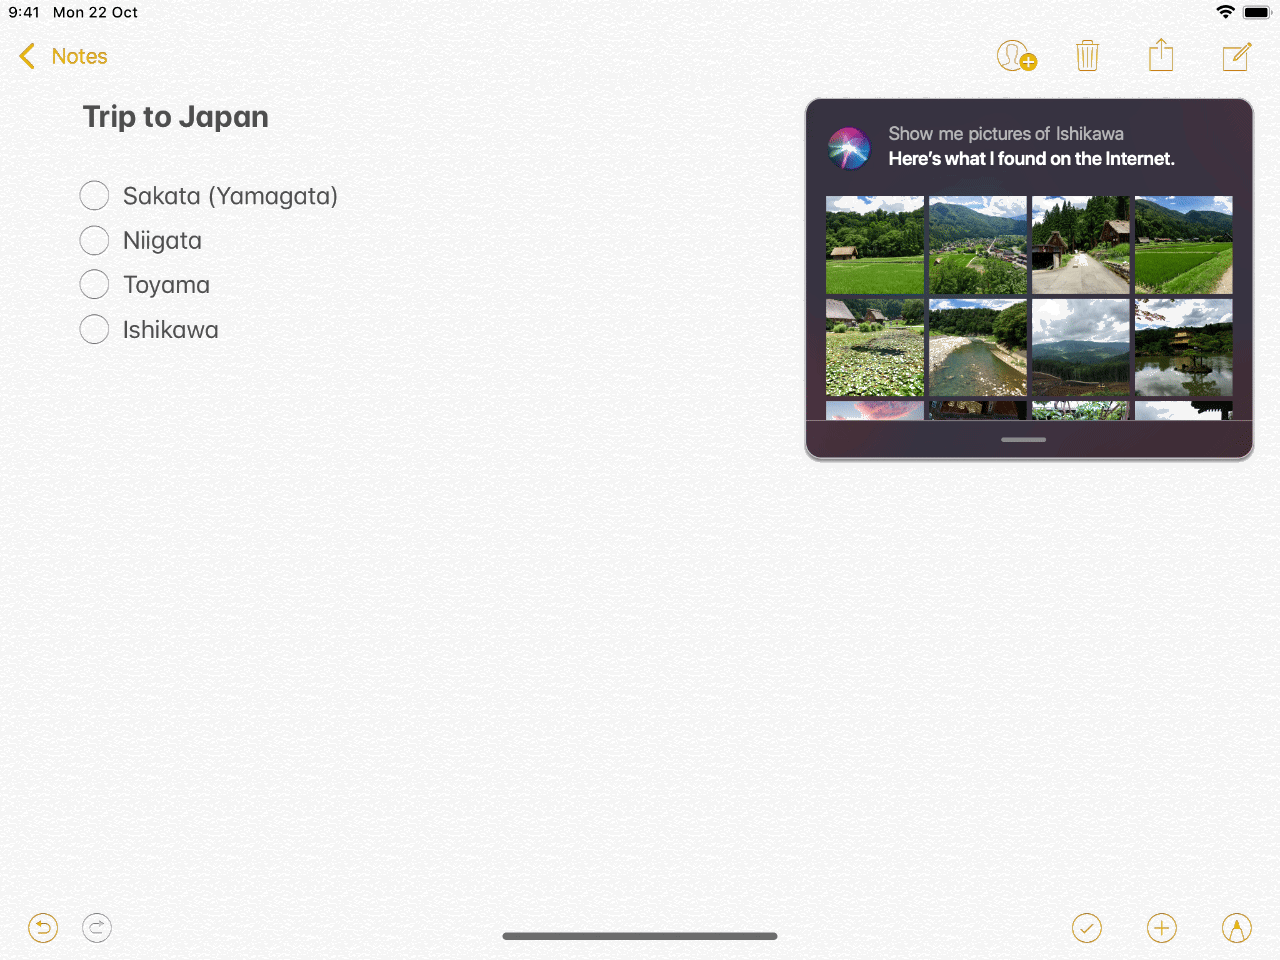Image resolution: width=1280 pixels, height=960 pixels.
Task: Tap the redo arrow icon
Action: tap(97, 928)
